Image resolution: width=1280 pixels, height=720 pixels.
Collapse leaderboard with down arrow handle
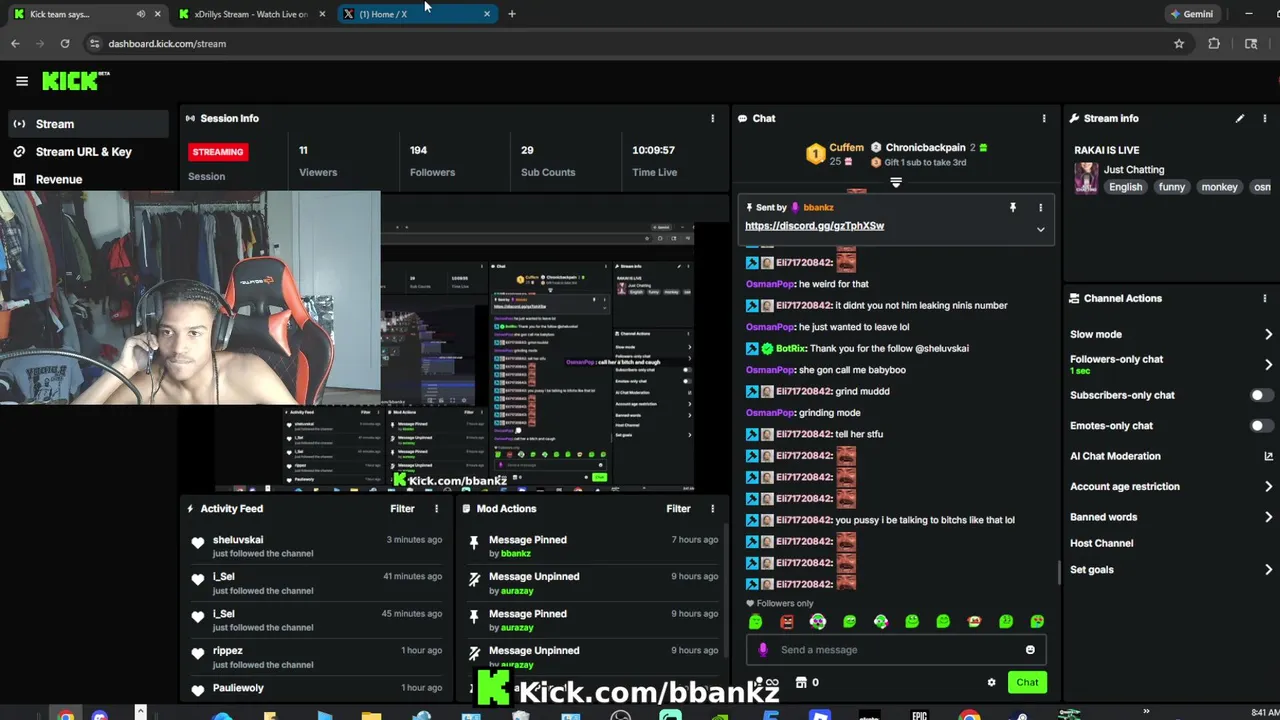(x=896, y=182)
